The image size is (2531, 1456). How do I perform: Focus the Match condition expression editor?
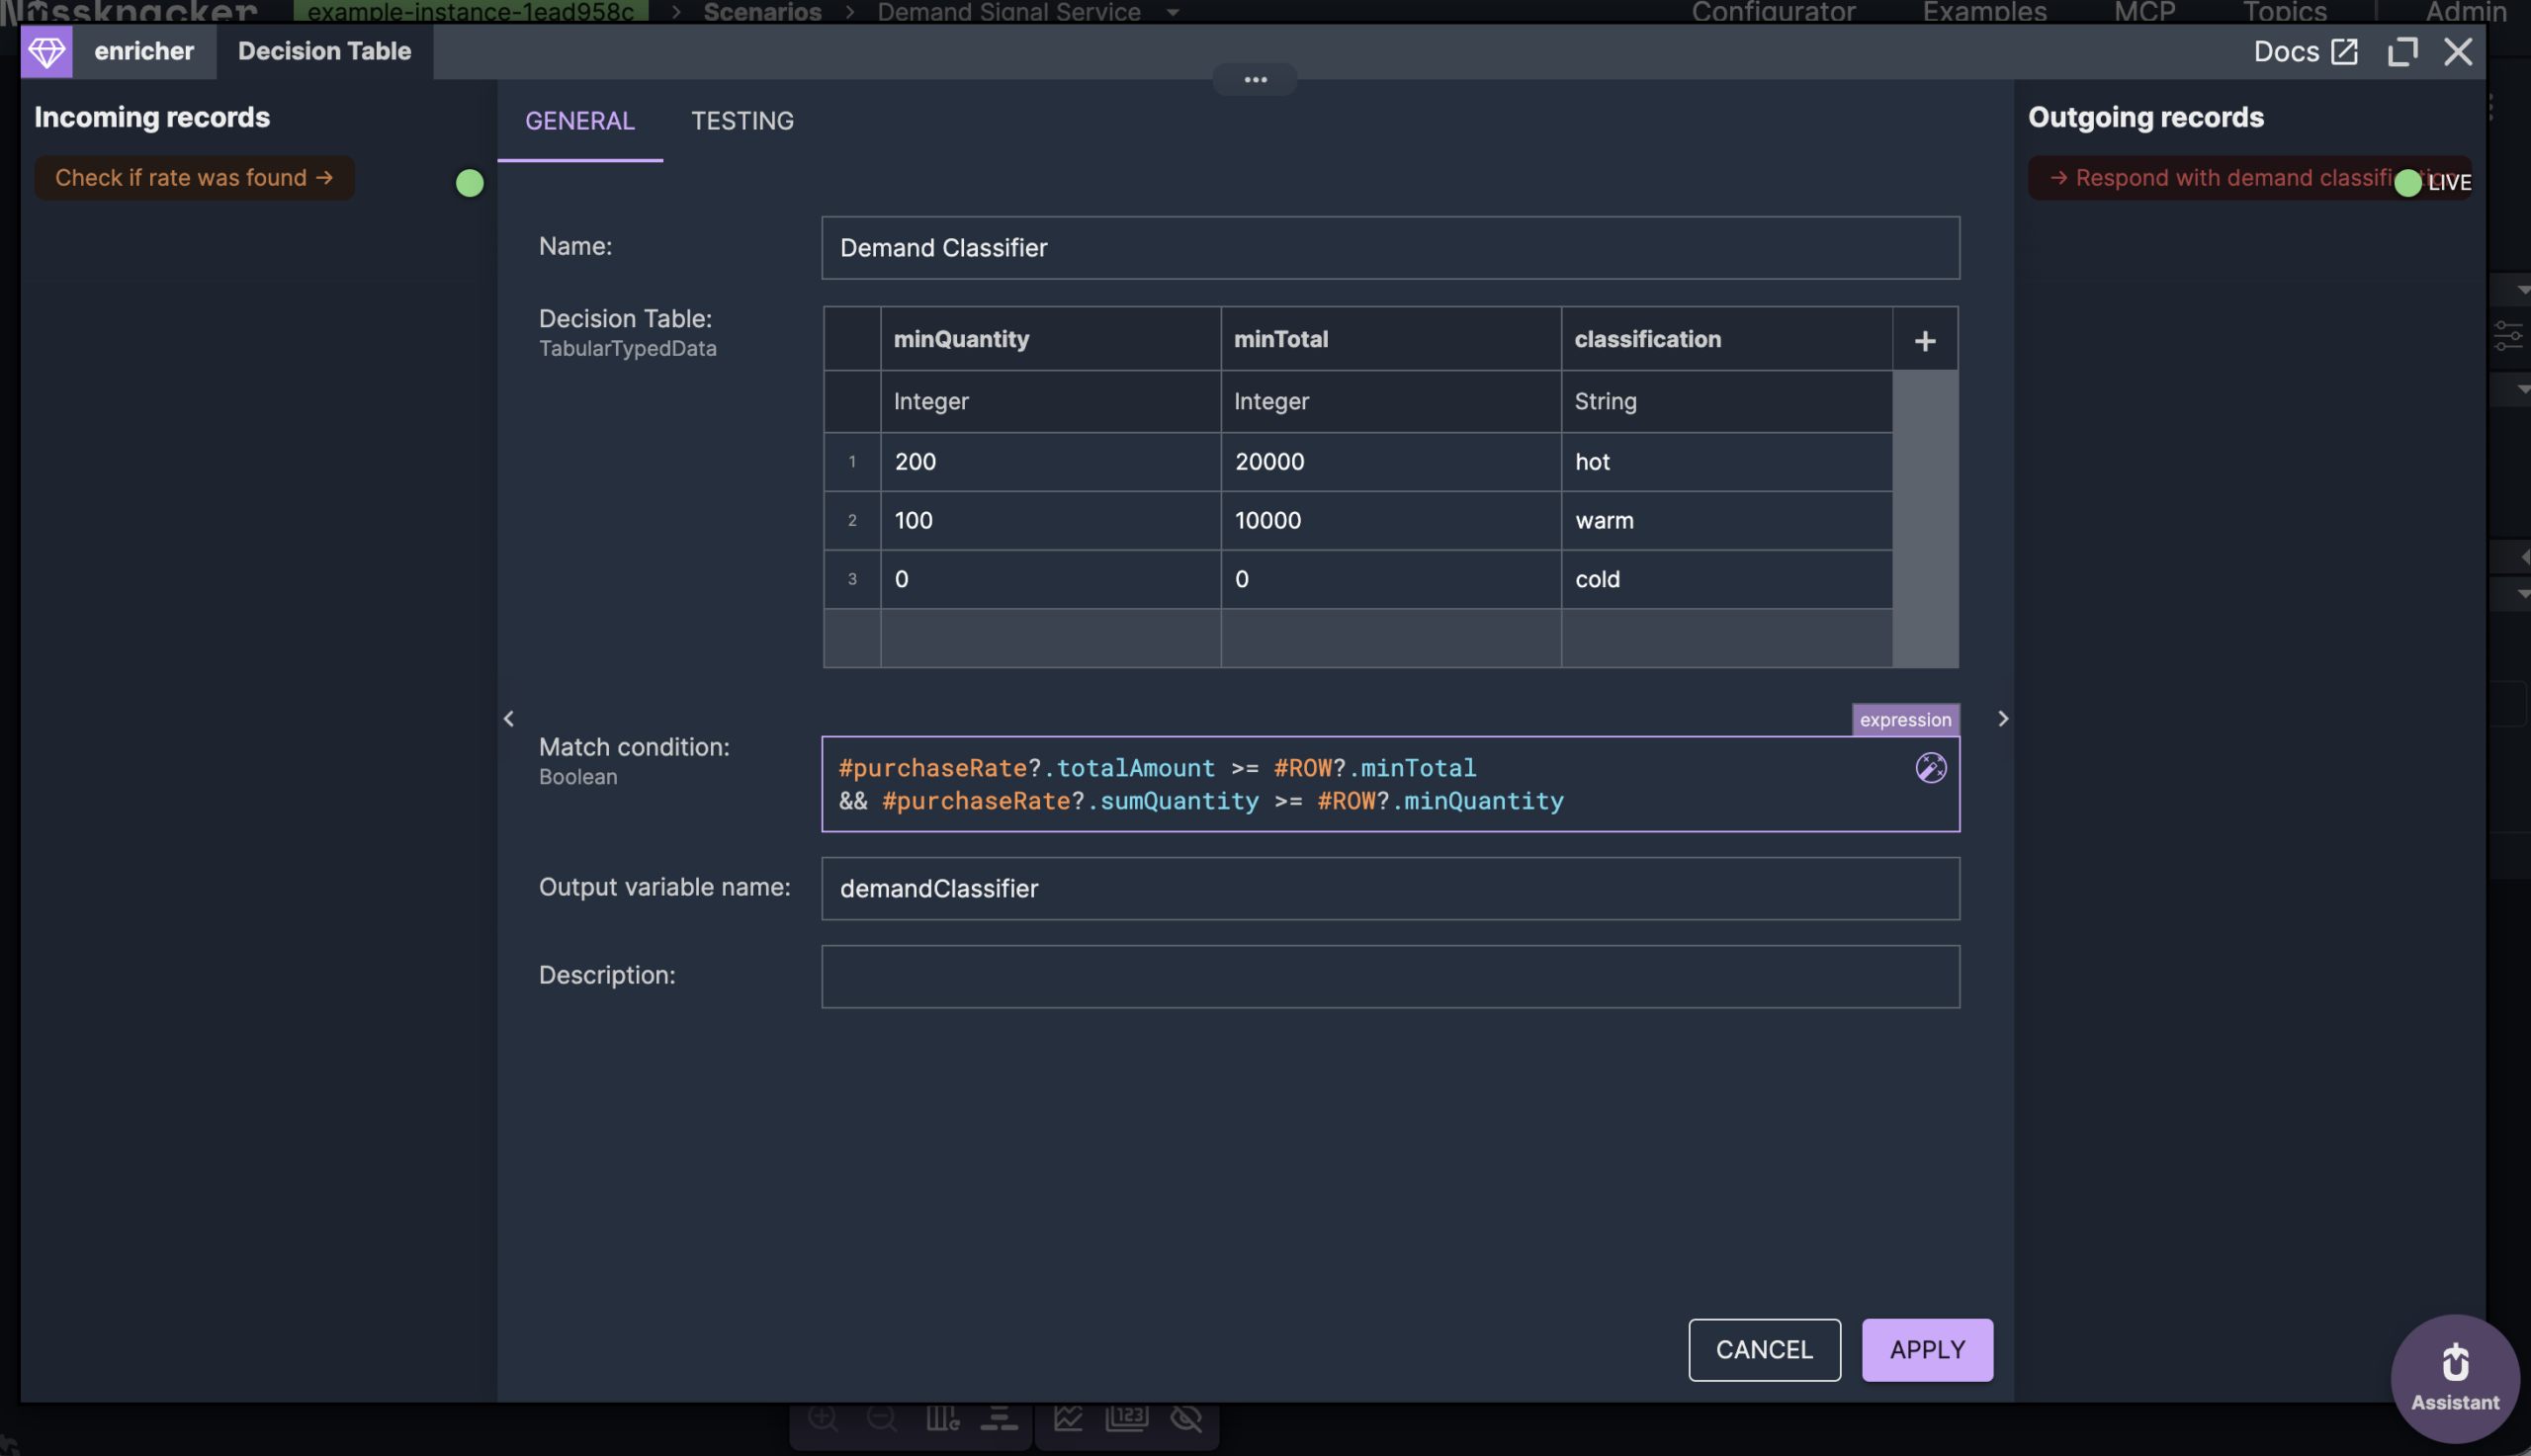1390,784
